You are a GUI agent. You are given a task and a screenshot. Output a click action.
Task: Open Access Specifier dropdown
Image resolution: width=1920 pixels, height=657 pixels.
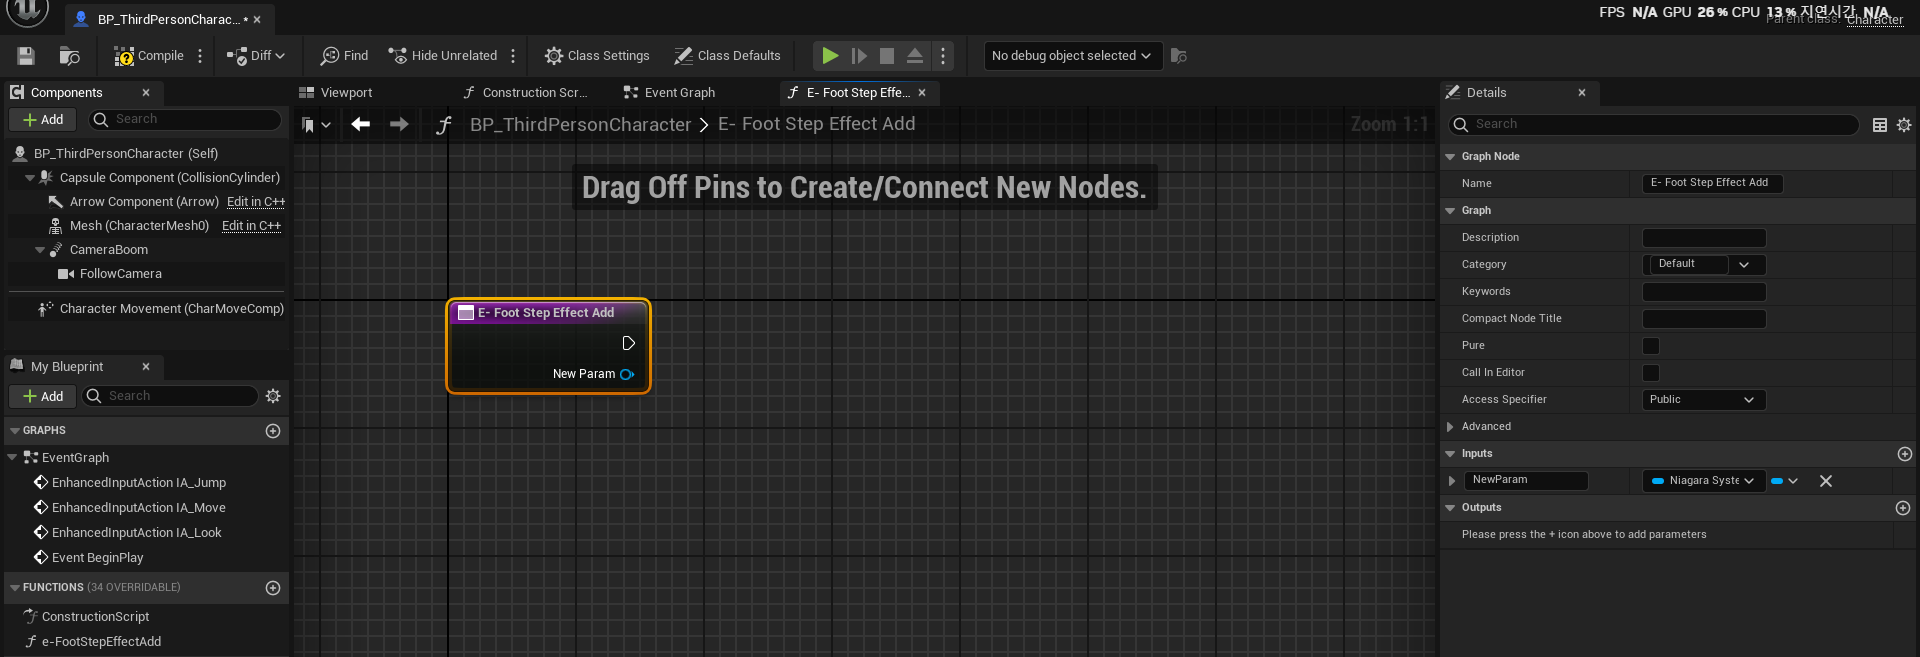tap(1704, 400)
